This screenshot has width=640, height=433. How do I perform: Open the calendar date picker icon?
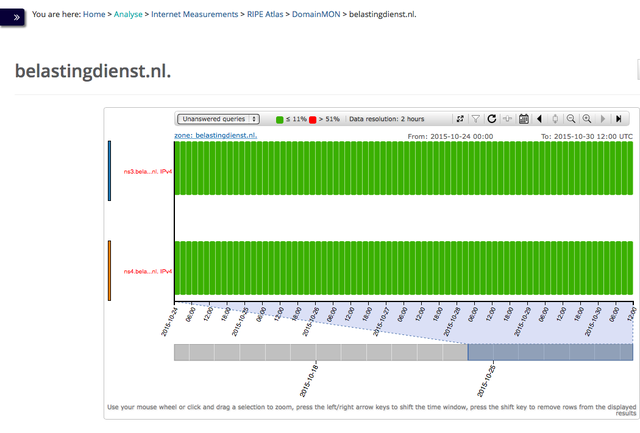click(x=524, y=119)
